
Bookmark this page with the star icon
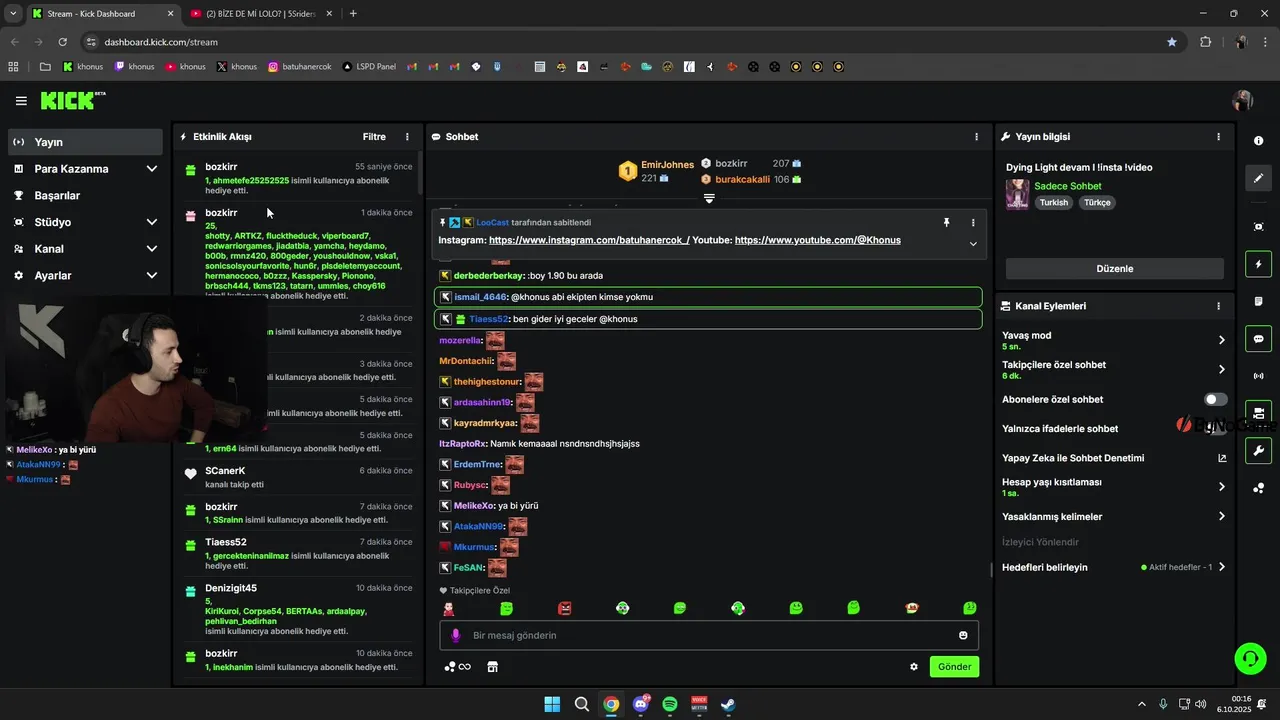pos(1172,42)
